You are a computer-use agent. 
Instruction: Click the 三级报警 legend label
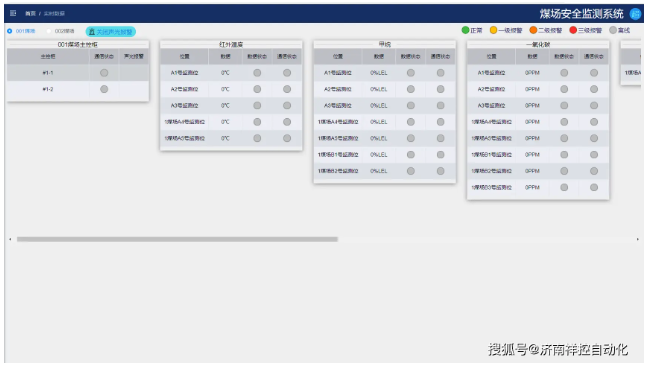590,30
